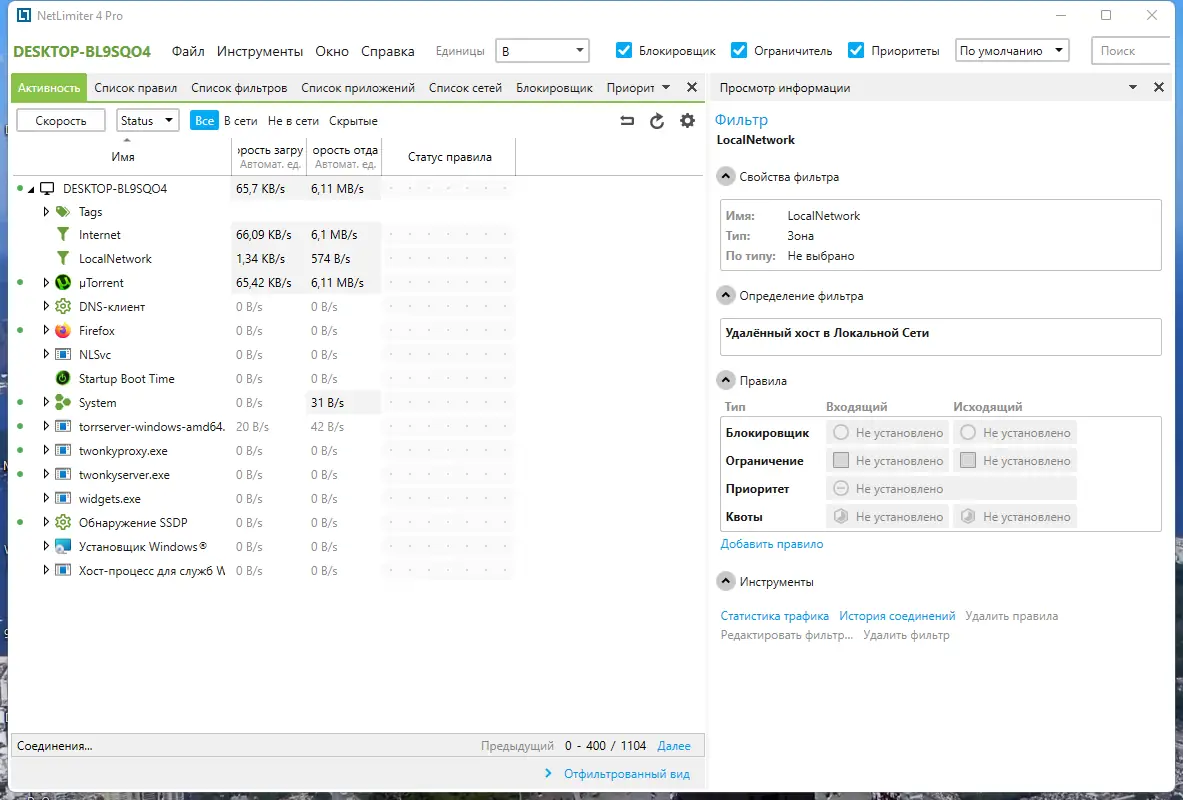Set outgoing Блокировщик rule radio button
Screen dimensions: 1183x800
click(968, 432)
